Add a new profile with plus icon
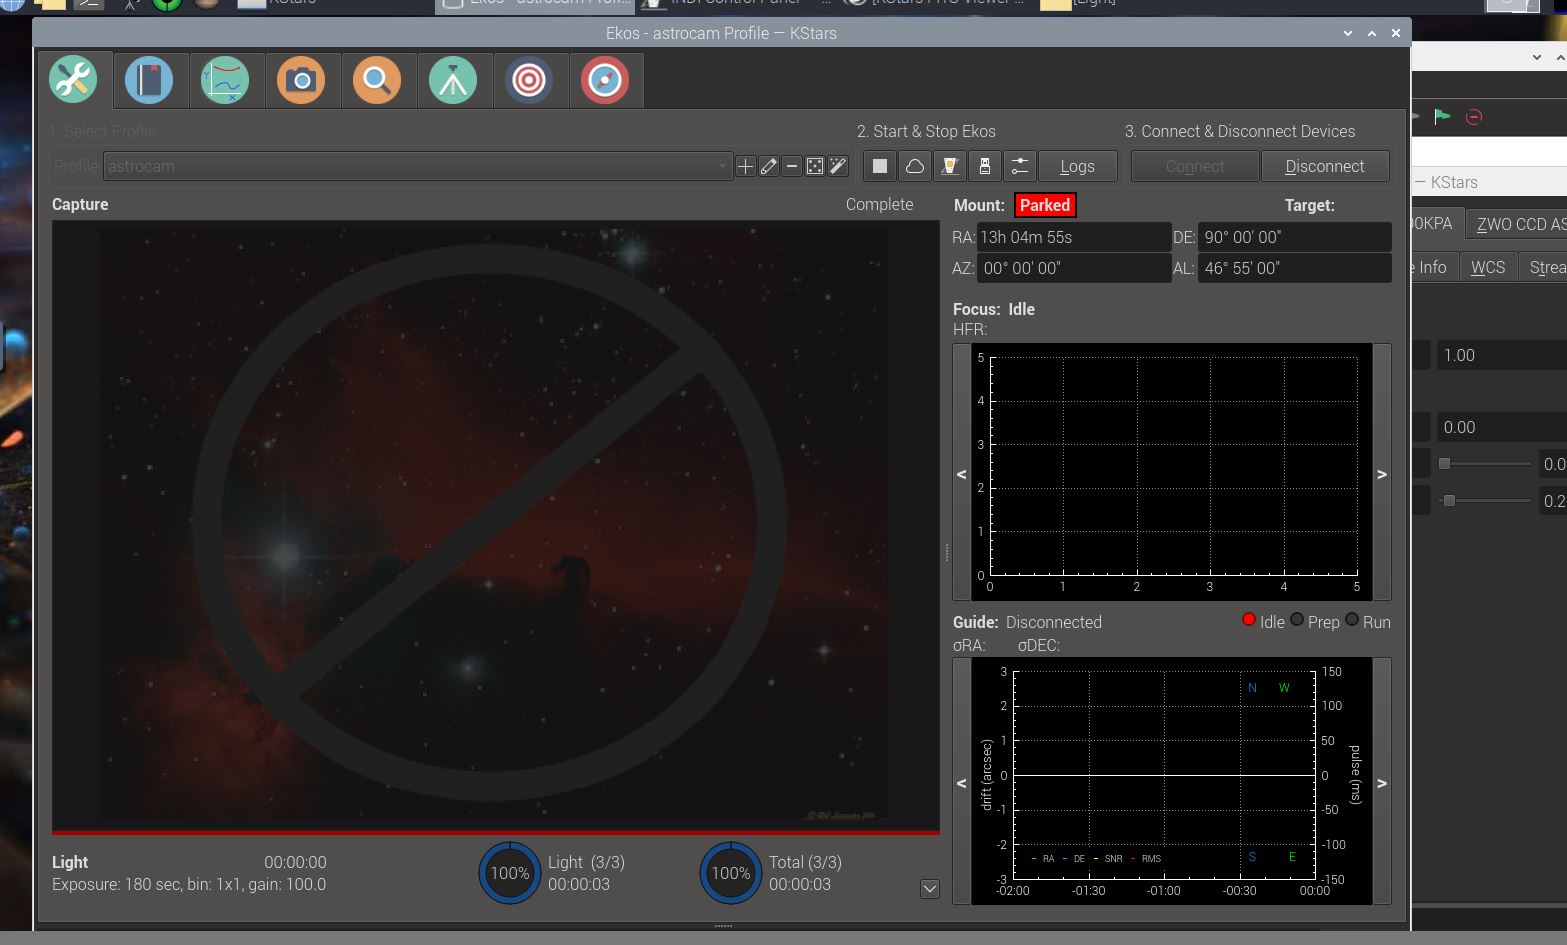 [x=745, y=166]
